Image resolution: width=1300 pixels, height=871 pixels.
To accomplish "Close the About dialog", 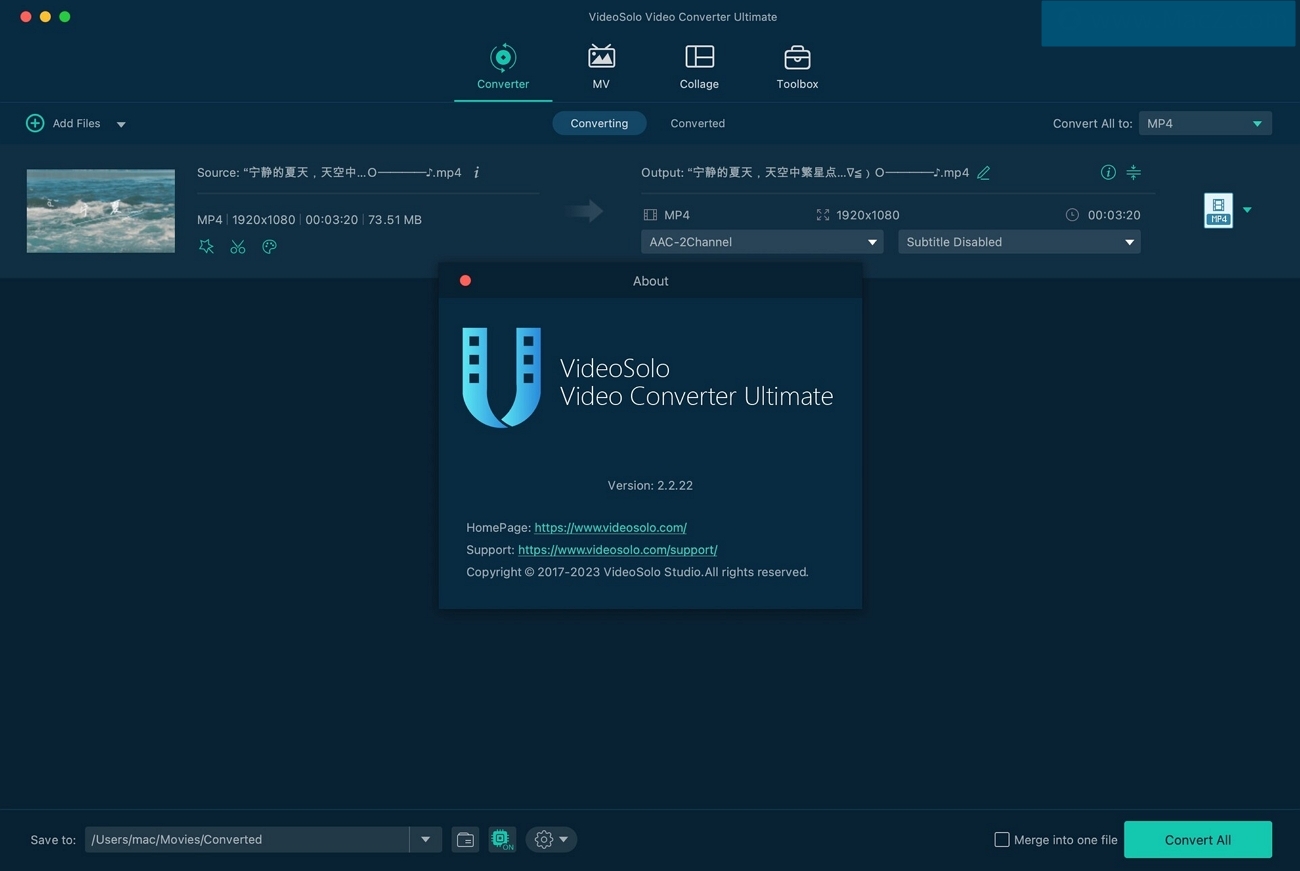I will pyautogui.click(x=465, y=281).
